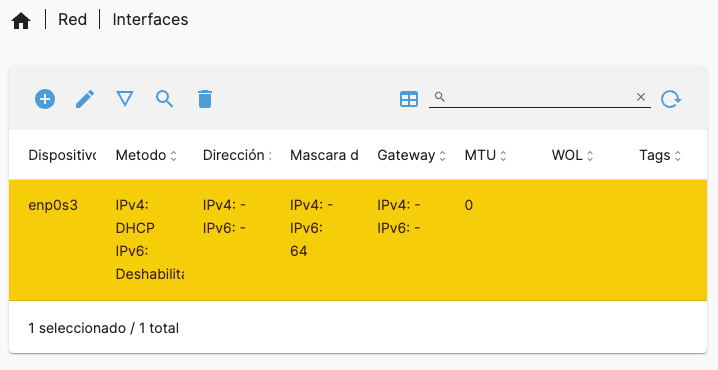Click the Dispositivo column header

click(62, 155)
